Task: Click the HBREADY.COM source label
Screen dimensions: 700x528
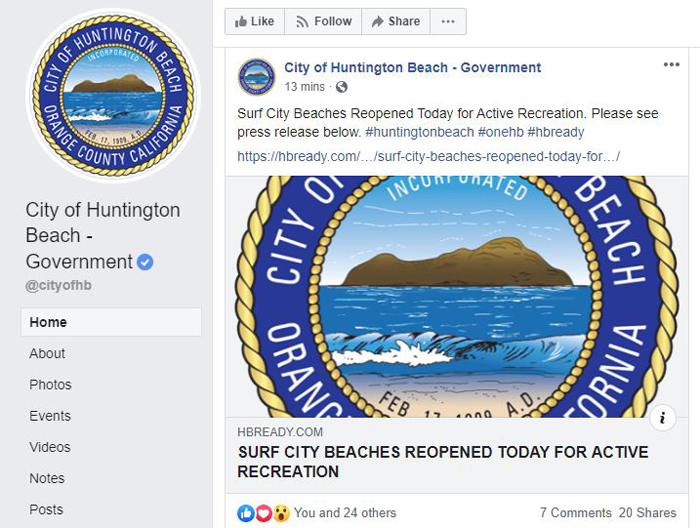Action: [x=280, y=432]
